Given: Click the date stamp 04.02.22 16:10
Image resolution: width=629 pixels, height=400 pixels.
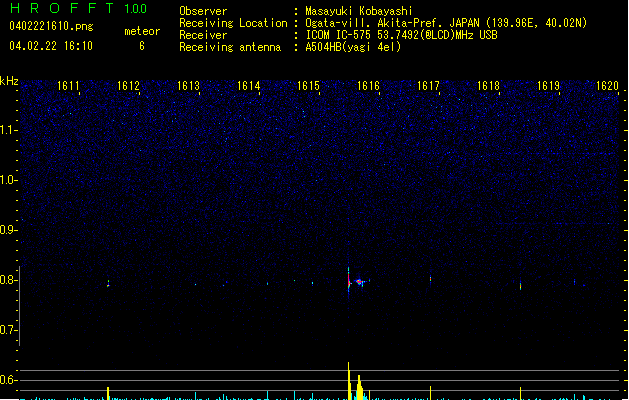Looking at the screenshot, I should [51, 46].
